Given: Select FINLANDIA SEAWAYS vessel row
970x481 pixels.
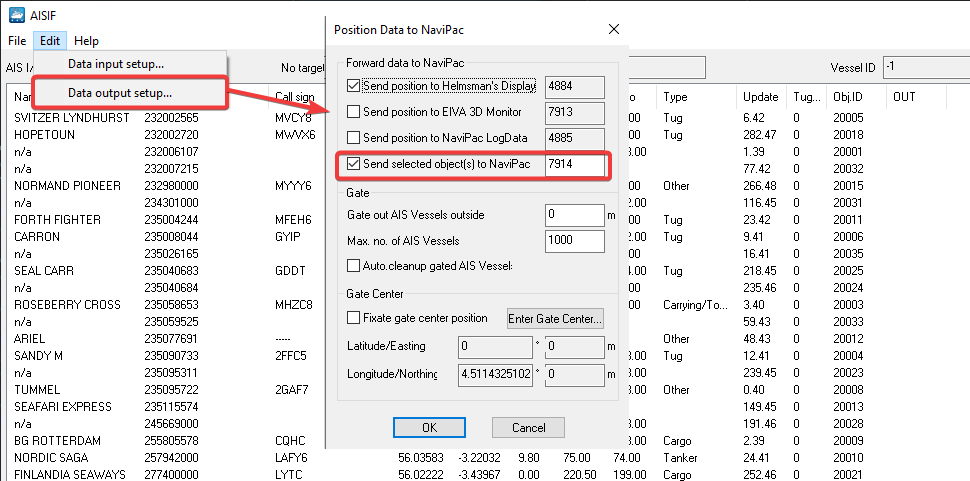Looking at the screenshot, I should (x=70, y=475).
